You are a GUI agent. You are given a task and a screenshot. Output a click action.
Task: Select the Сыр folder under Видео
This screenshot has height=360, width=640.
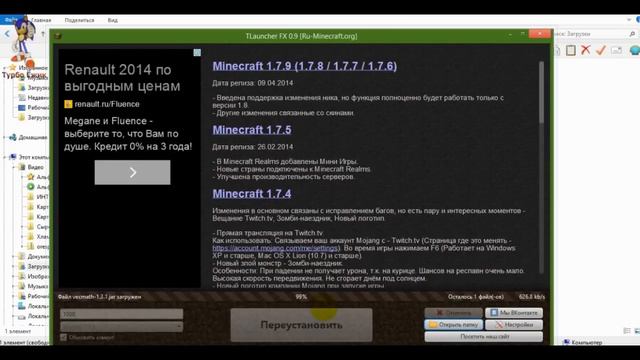point(38,227)
